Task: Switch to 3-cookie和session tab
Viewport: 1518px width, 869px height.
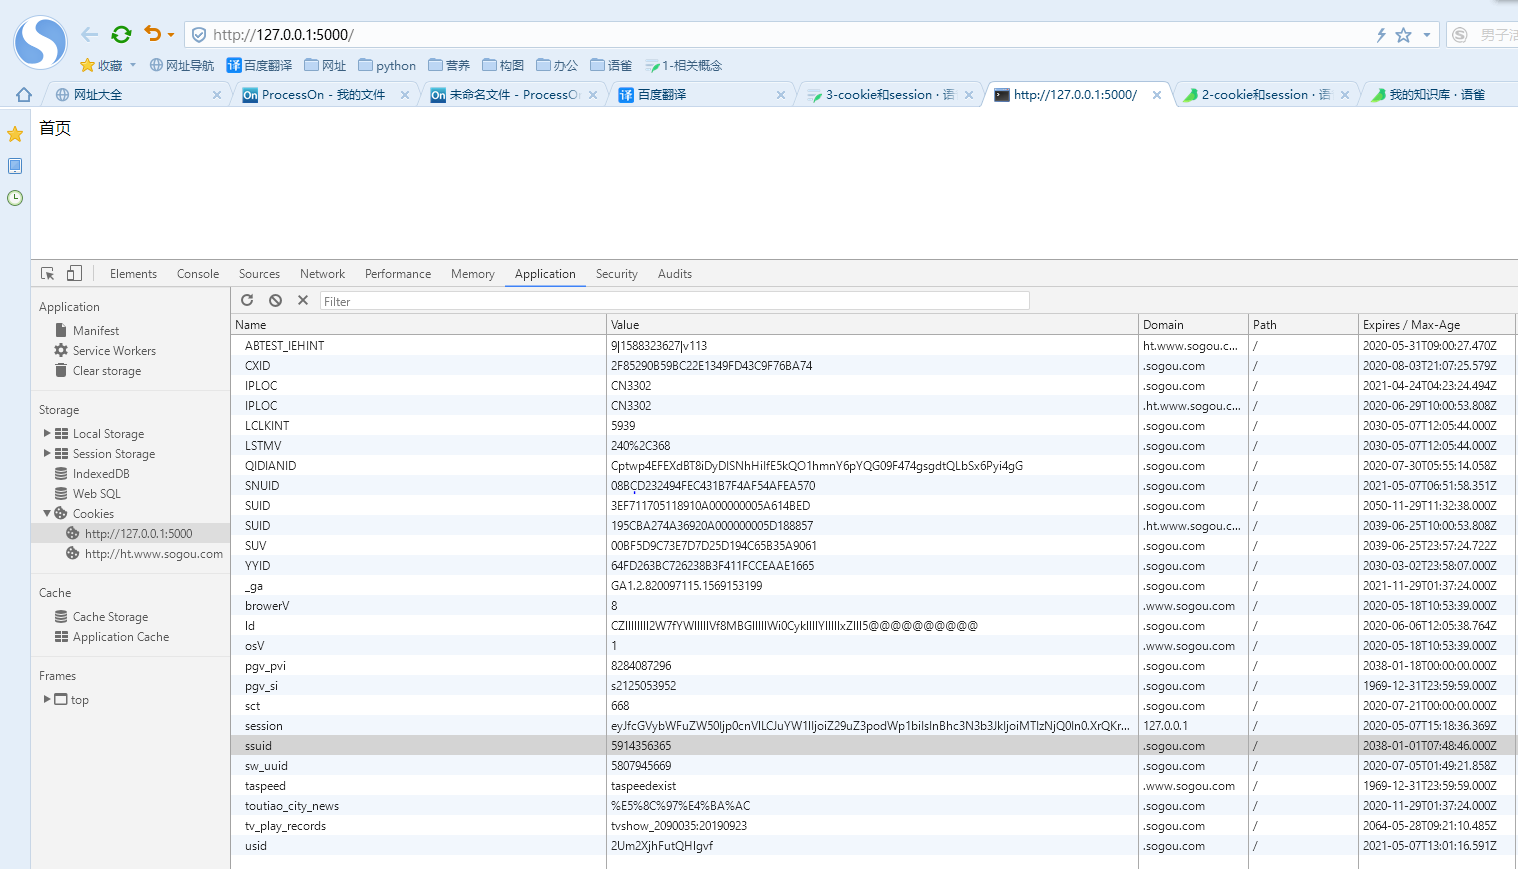Action: click(888, 94)
